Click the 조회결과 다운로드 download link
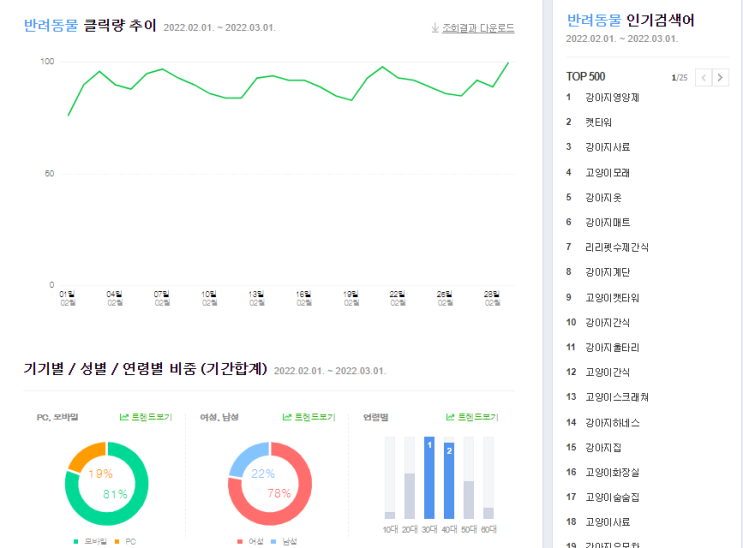 478,28
